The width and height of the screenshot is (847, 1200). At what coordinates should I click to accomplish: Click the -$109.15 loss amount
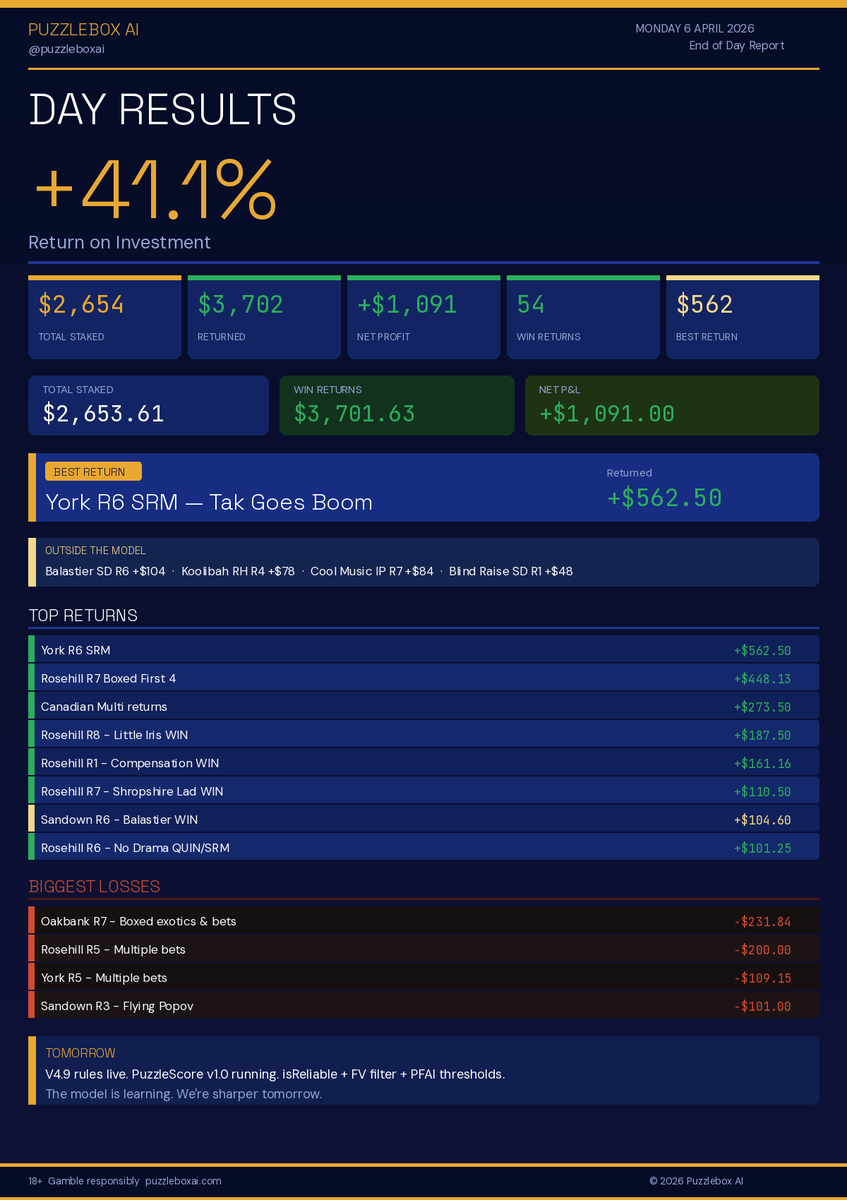pyautogui.click(x=762, y=978)
